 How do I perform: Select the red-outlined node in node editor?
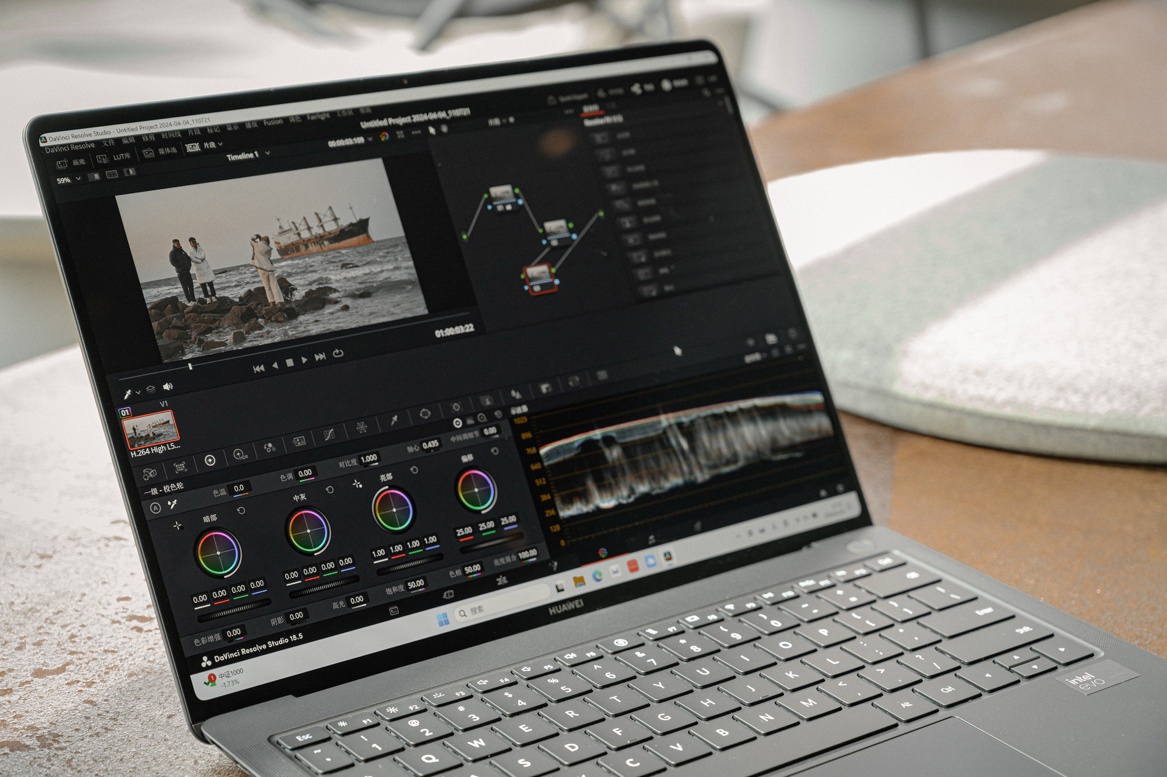coord(540,277)
